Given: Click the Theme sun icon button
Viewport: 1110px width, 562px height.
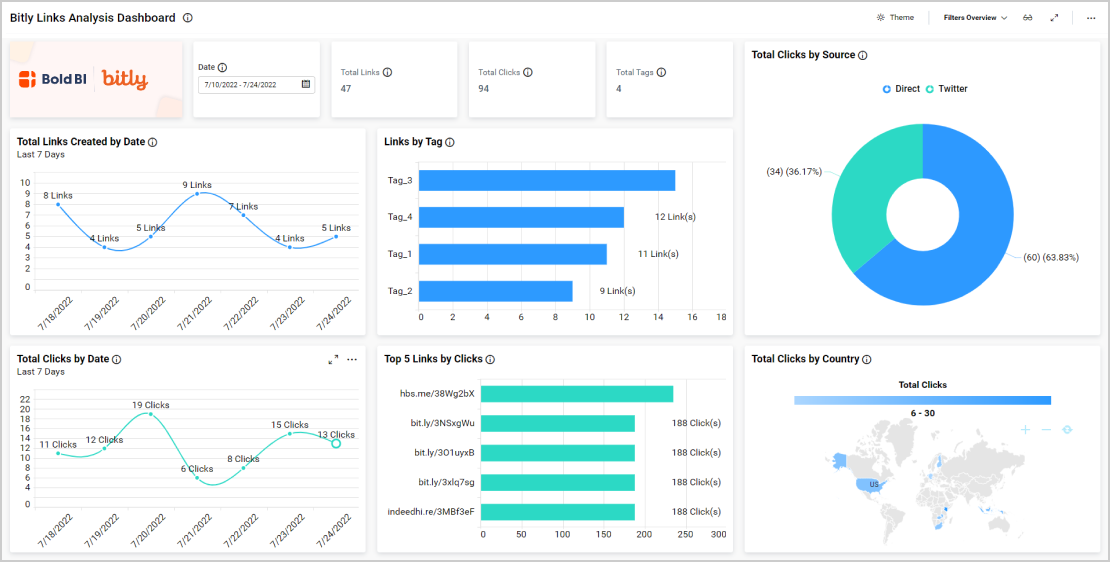Looking at the screenshot, I should (880, 18).
